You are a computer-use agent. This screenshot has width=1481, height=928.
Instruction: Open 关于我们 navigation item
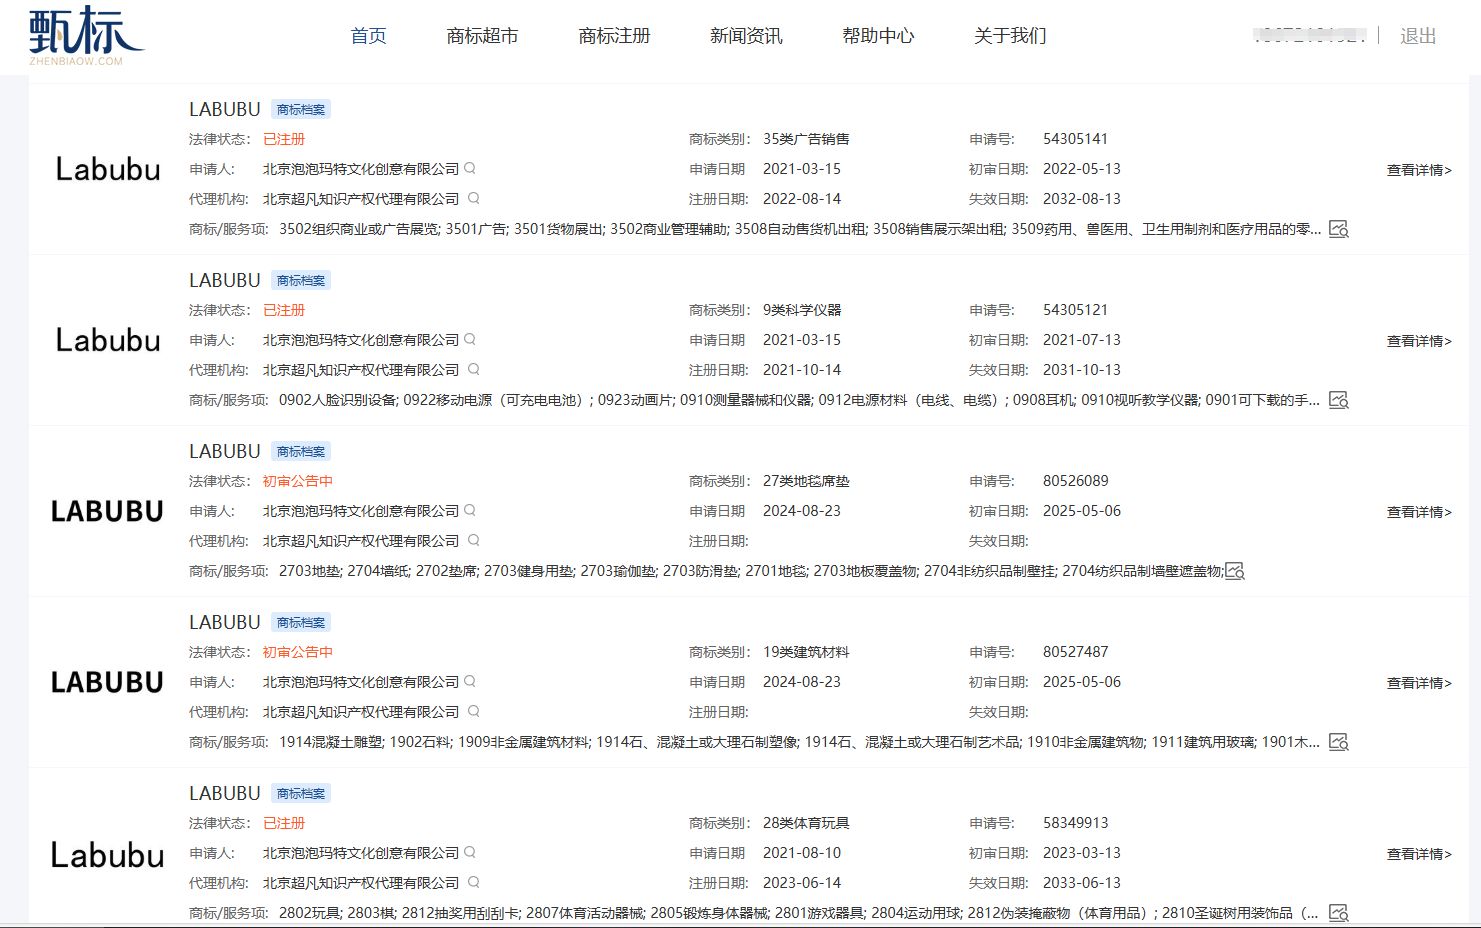[1010, 36]
